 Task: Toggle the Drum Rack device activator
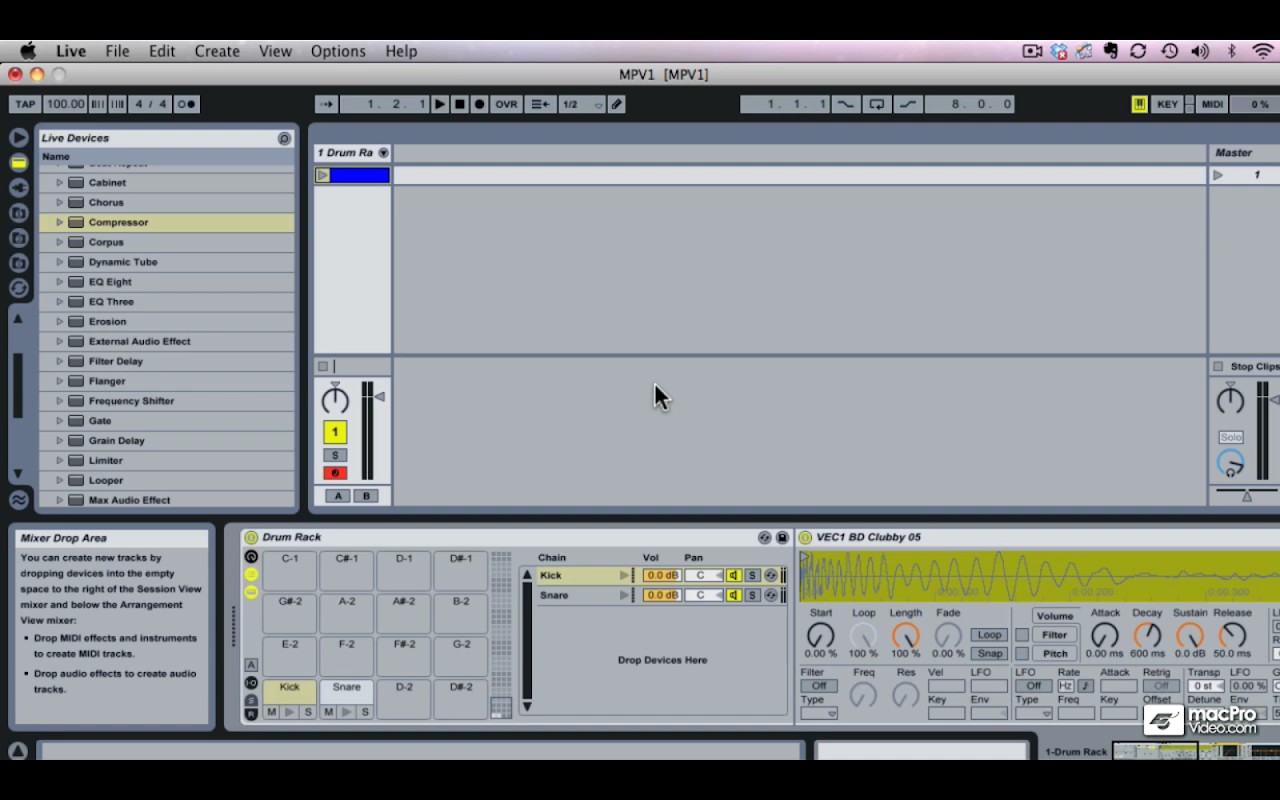pyautogui.click(x=251, y=538)
